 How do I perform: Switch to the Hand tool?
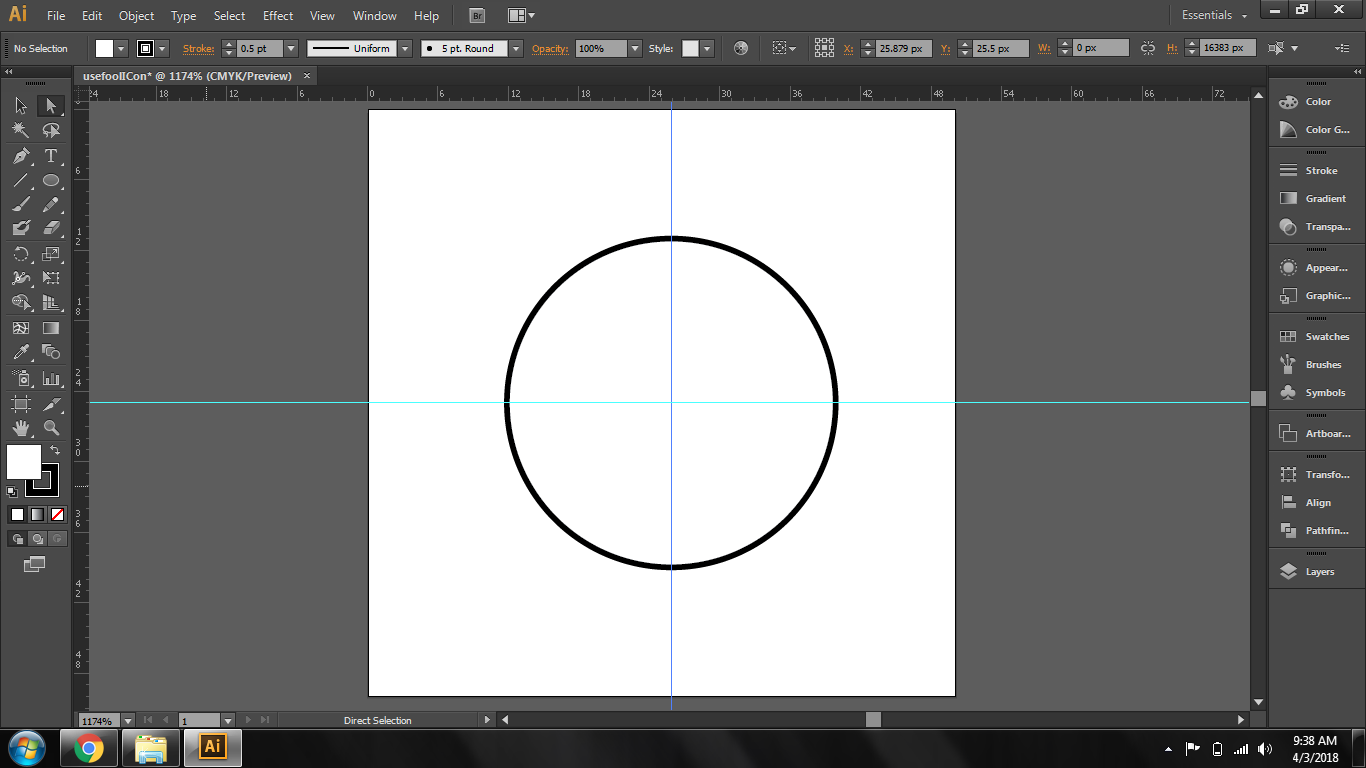coord(21,428)
